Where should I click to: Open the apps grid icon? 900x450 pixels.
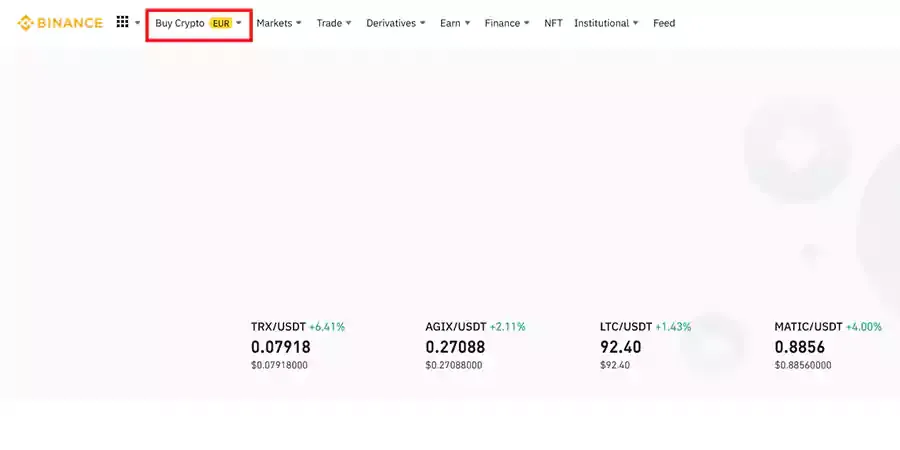coord(122,22)
